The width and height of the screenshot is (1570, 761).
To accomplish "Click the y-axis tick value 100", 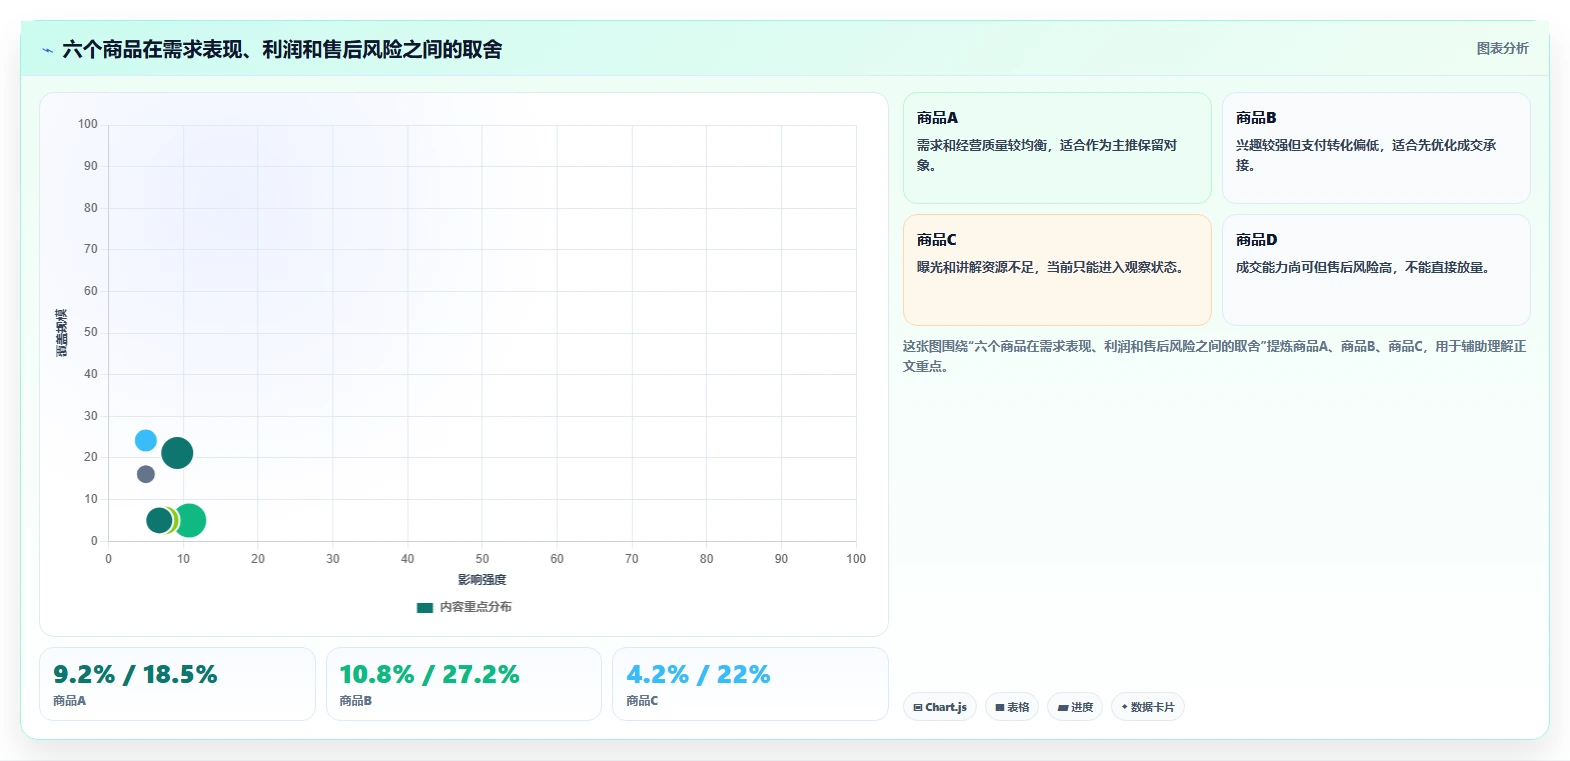I will [x=88, y=124].
